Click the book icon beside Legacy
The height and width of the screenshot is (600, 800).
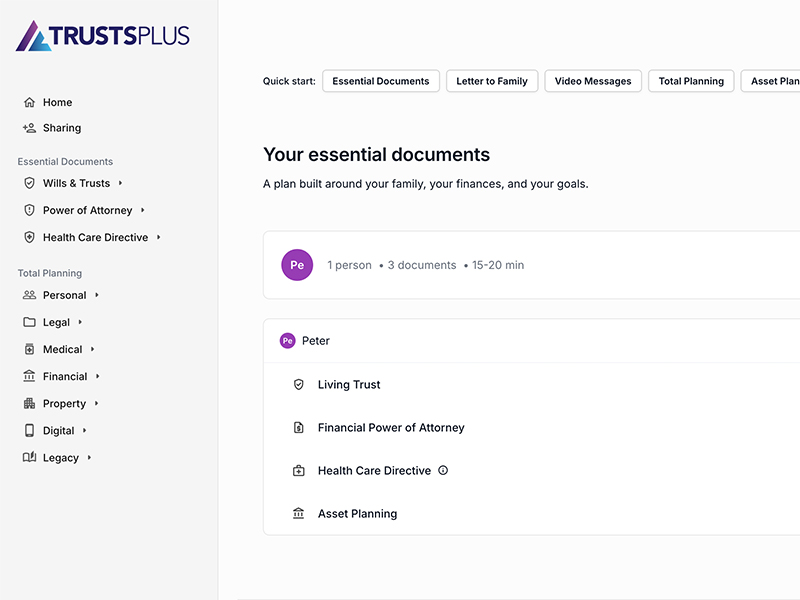(x=30, y=457)
